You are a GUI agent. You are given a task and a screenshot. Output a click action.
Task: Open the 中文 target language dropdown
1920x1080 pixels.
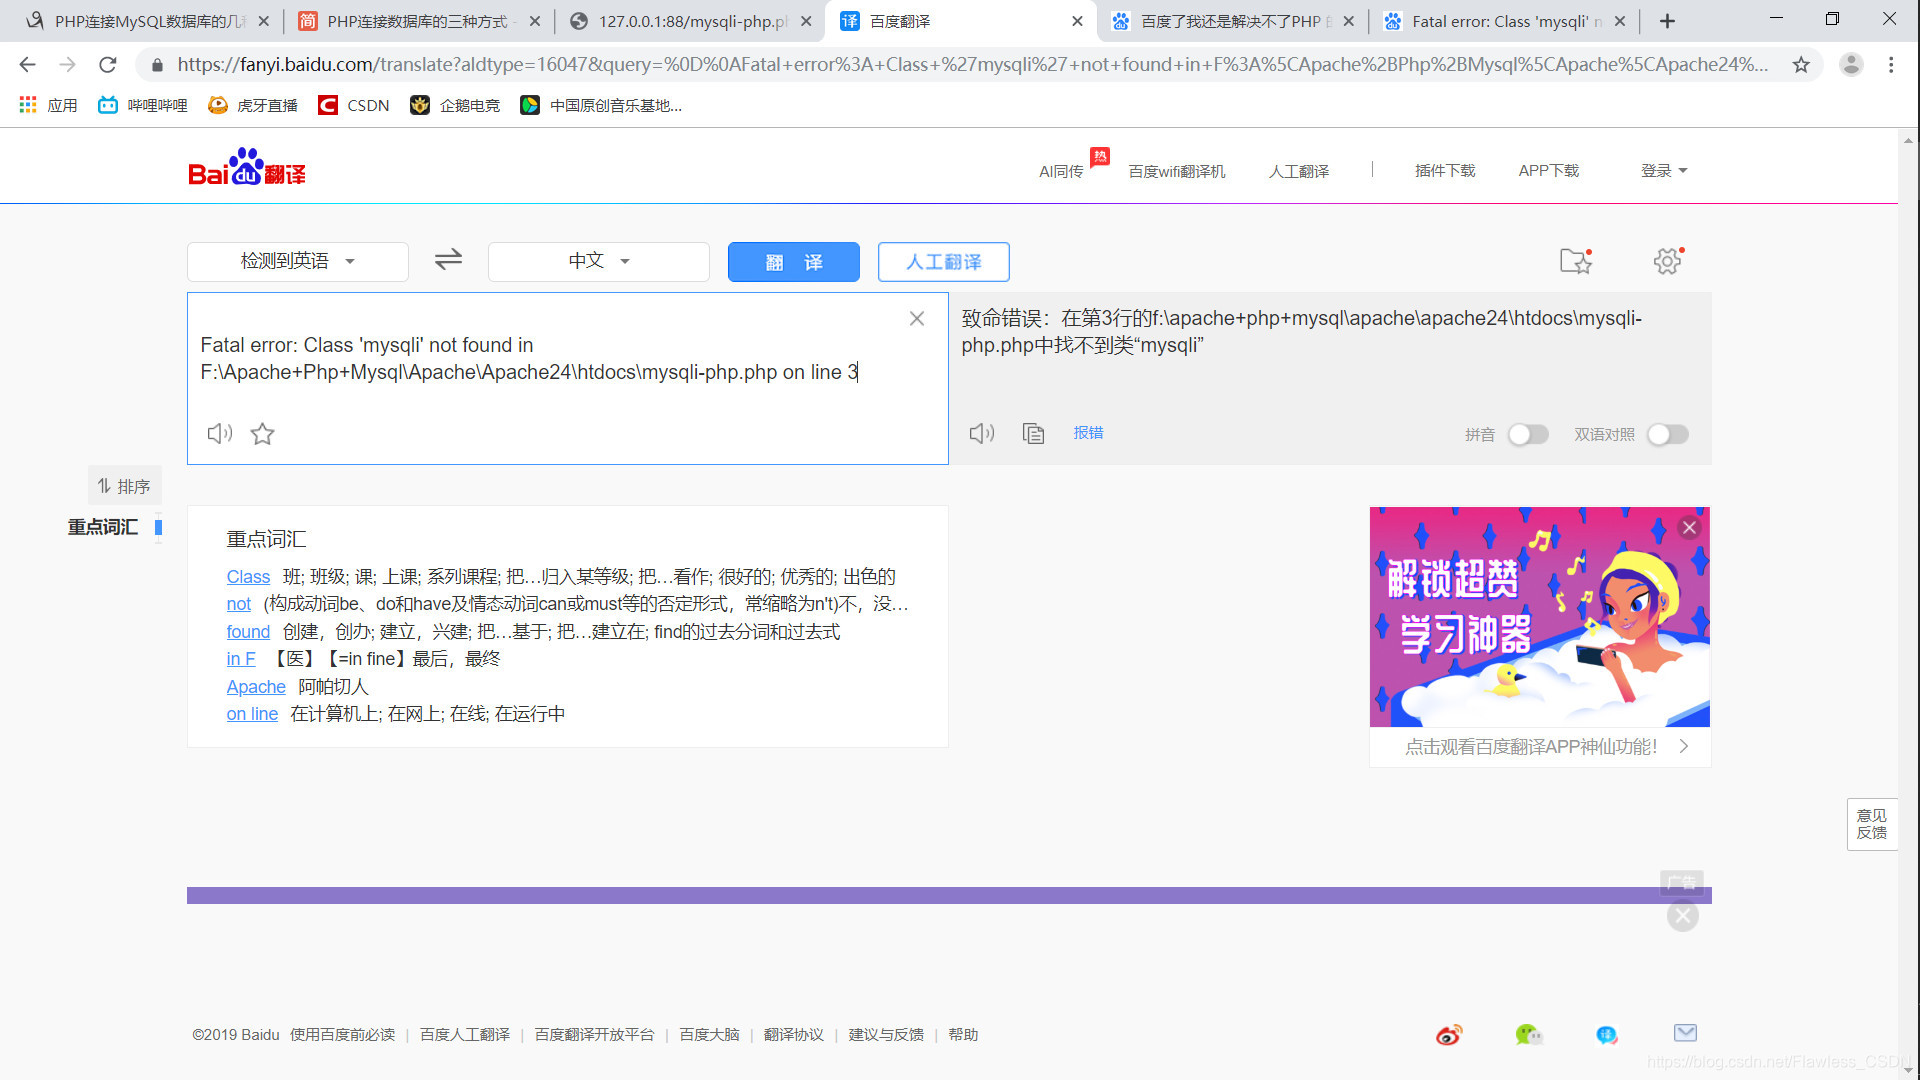click(597, 261)
